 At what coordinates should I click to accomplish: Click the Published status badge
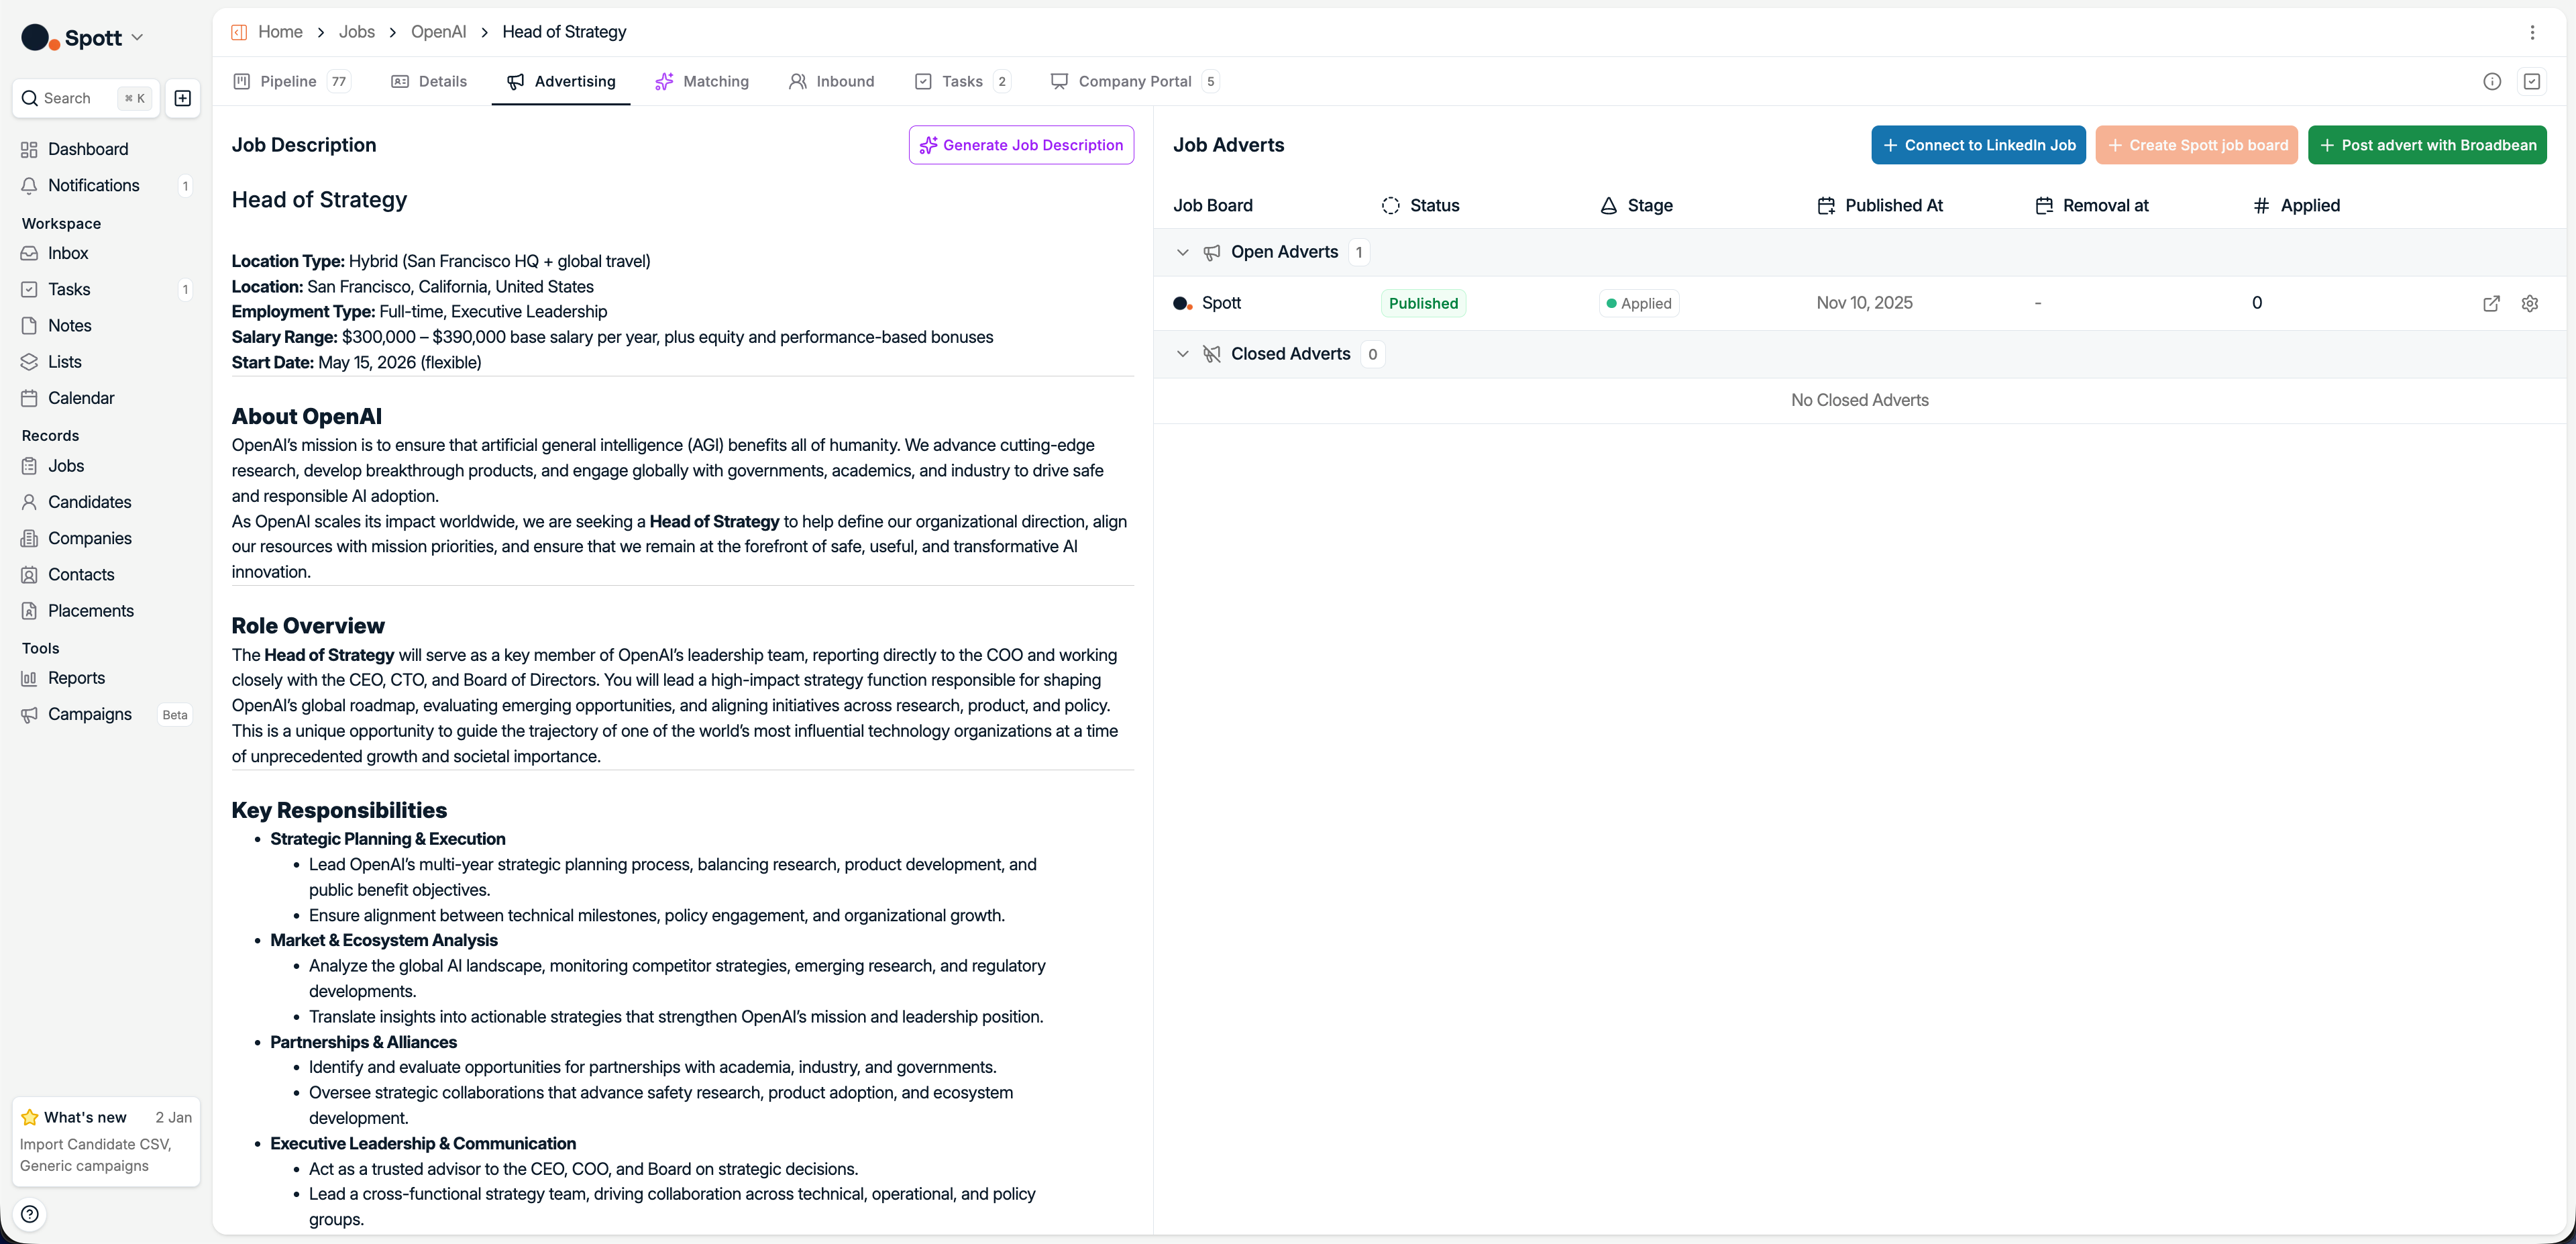[x=1423, y=303]
